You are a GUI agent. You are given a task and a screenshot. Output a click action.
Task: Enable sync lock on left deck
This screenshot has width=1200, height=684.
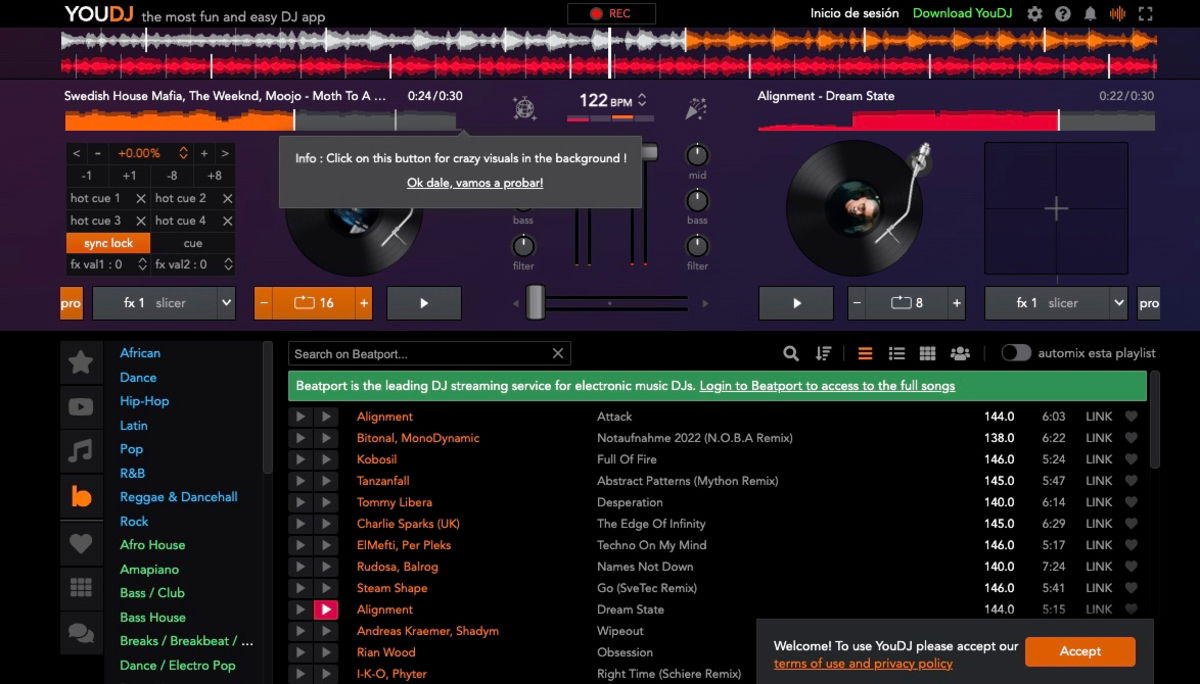(107, 242)
